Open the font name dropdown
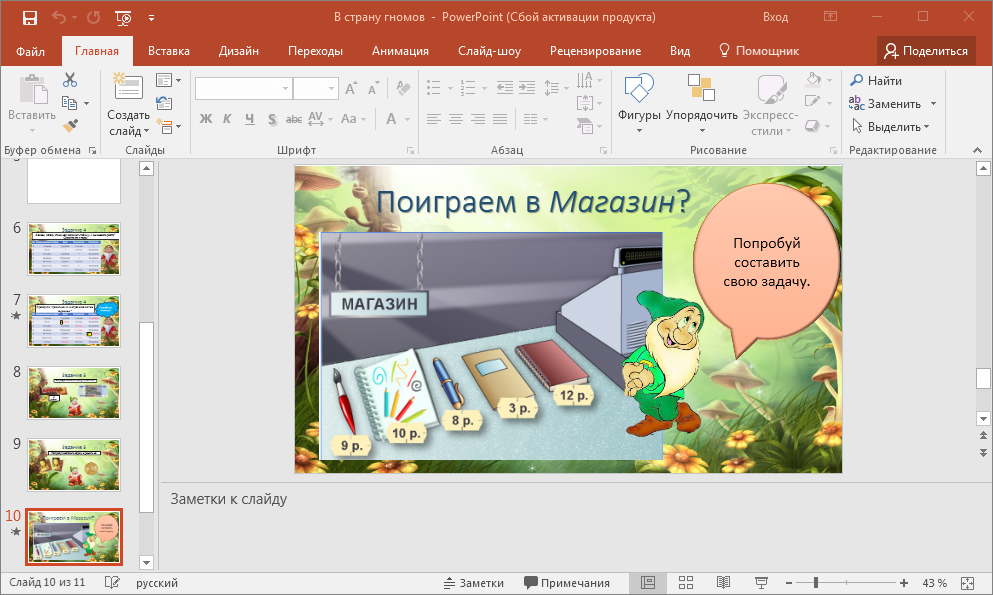 coord(285,89)
